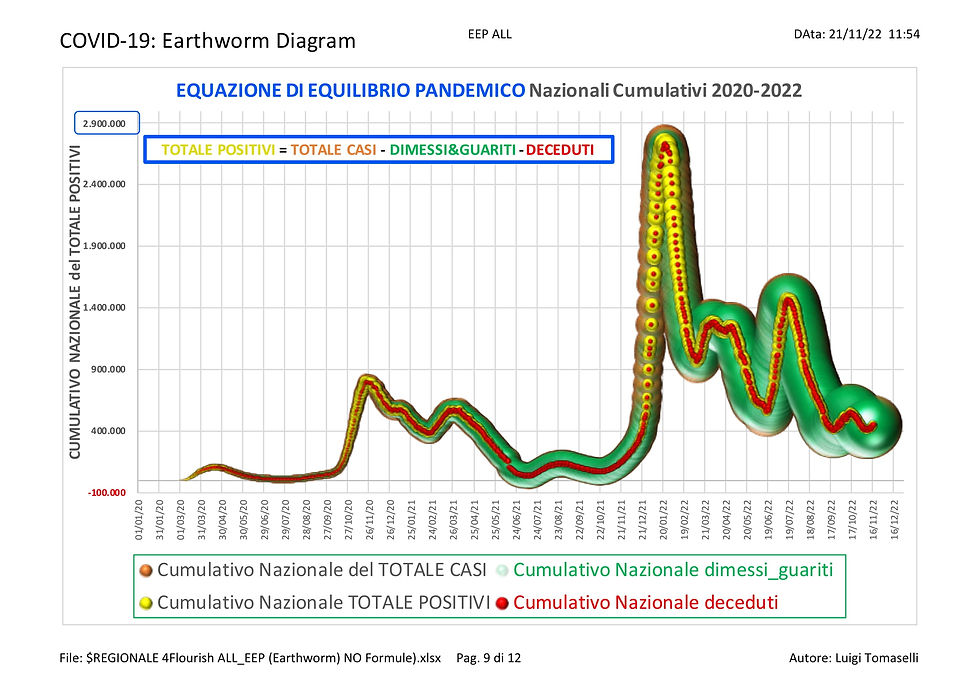This screenshot has width=980, height=693.
Task: Click the file name footer text
Action: click(250, 658)
